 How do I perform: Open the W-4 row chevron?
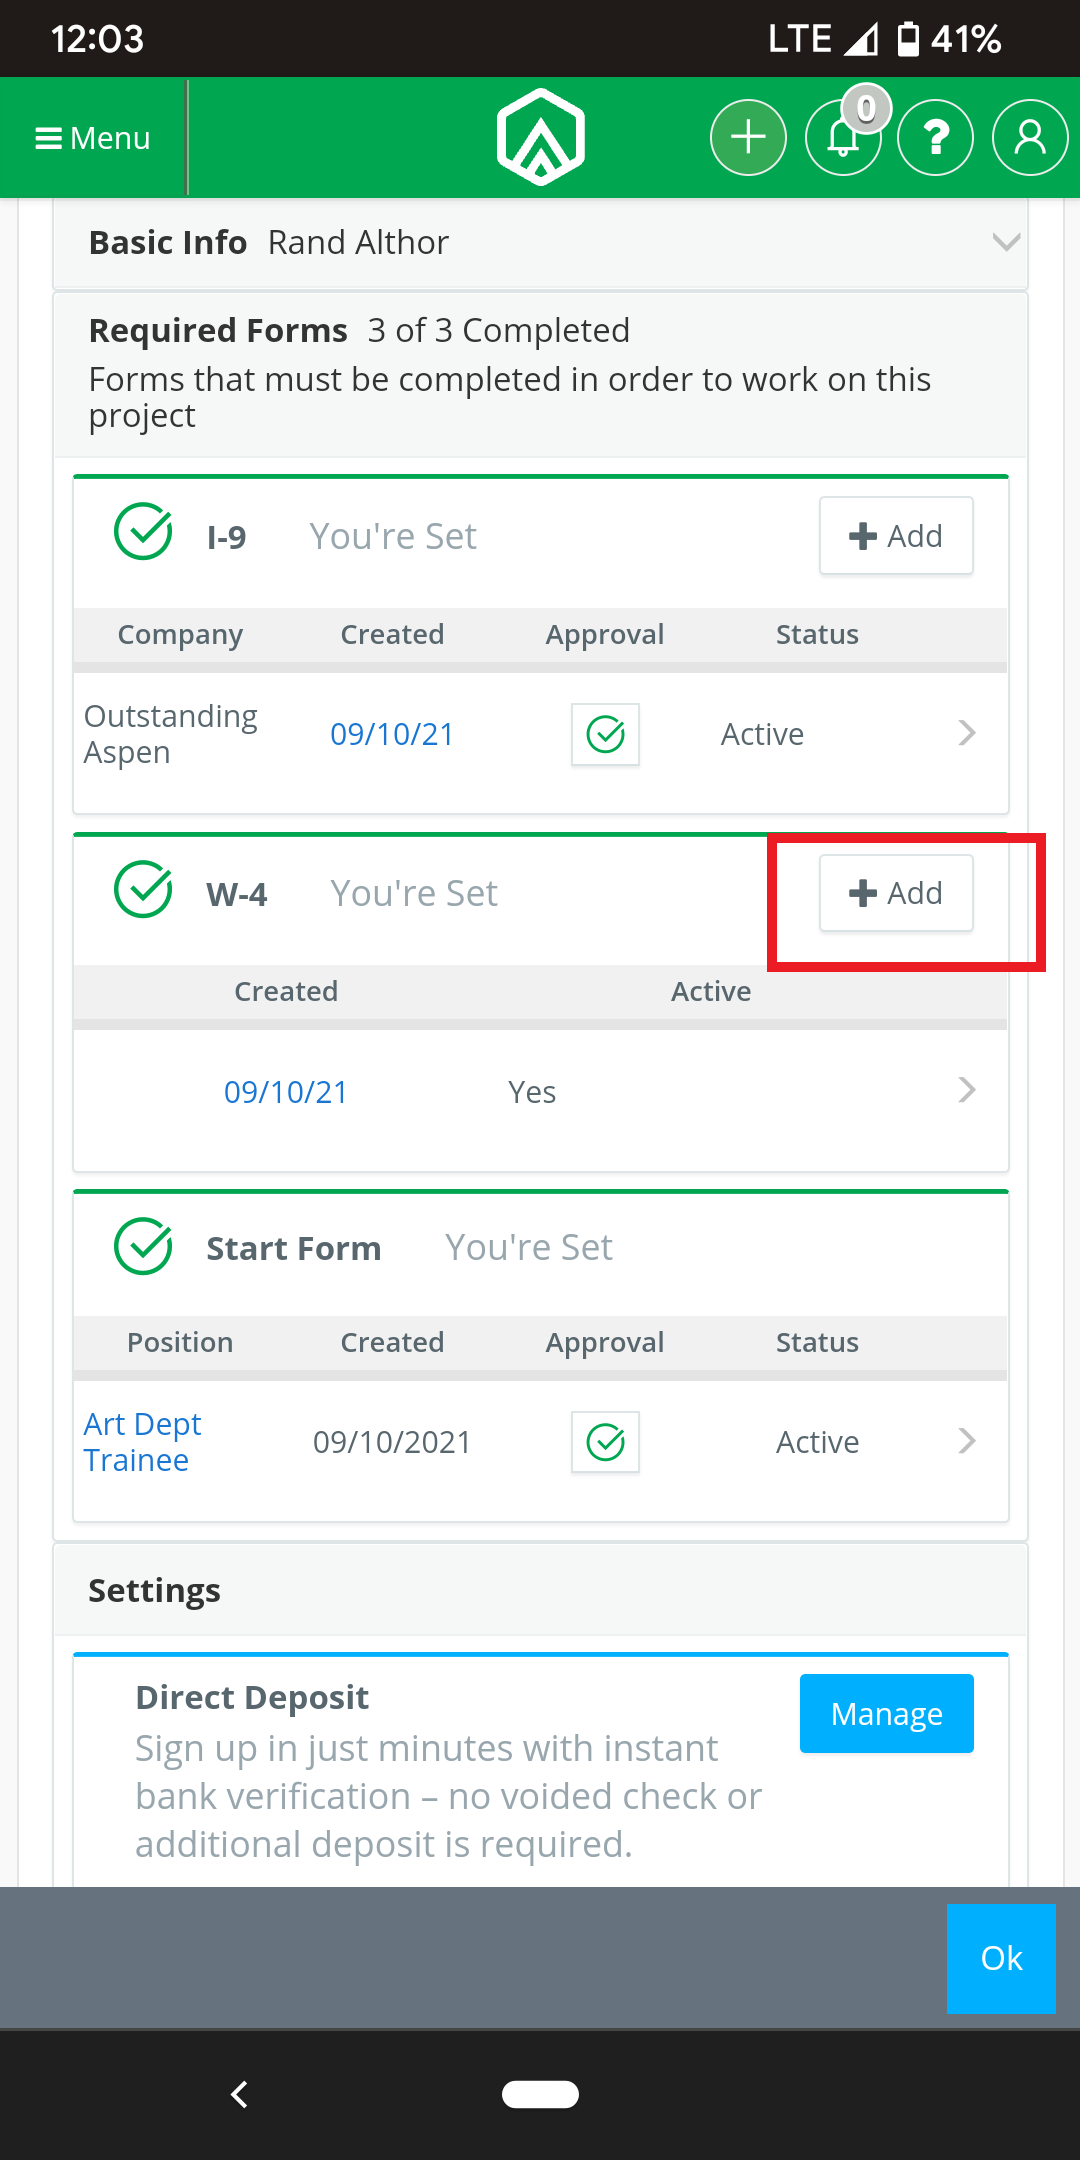[967, 1090]
